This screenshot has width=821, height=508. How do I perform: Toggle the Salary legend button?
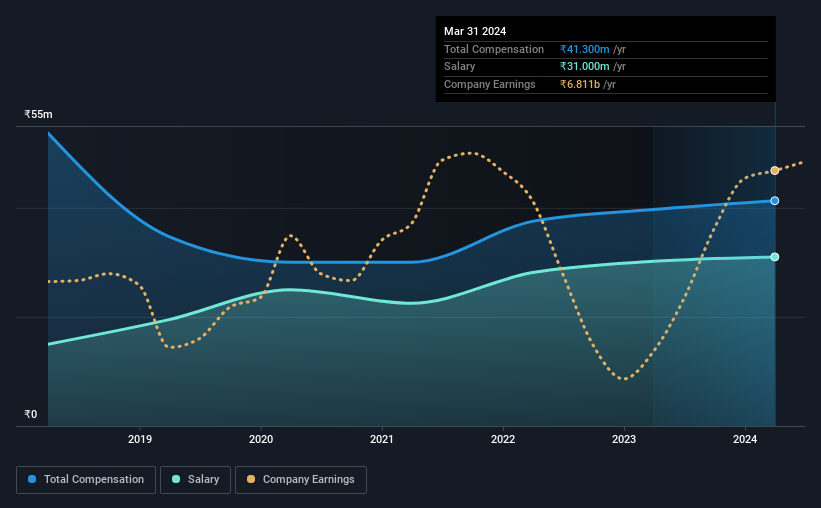tap(195, 480)
